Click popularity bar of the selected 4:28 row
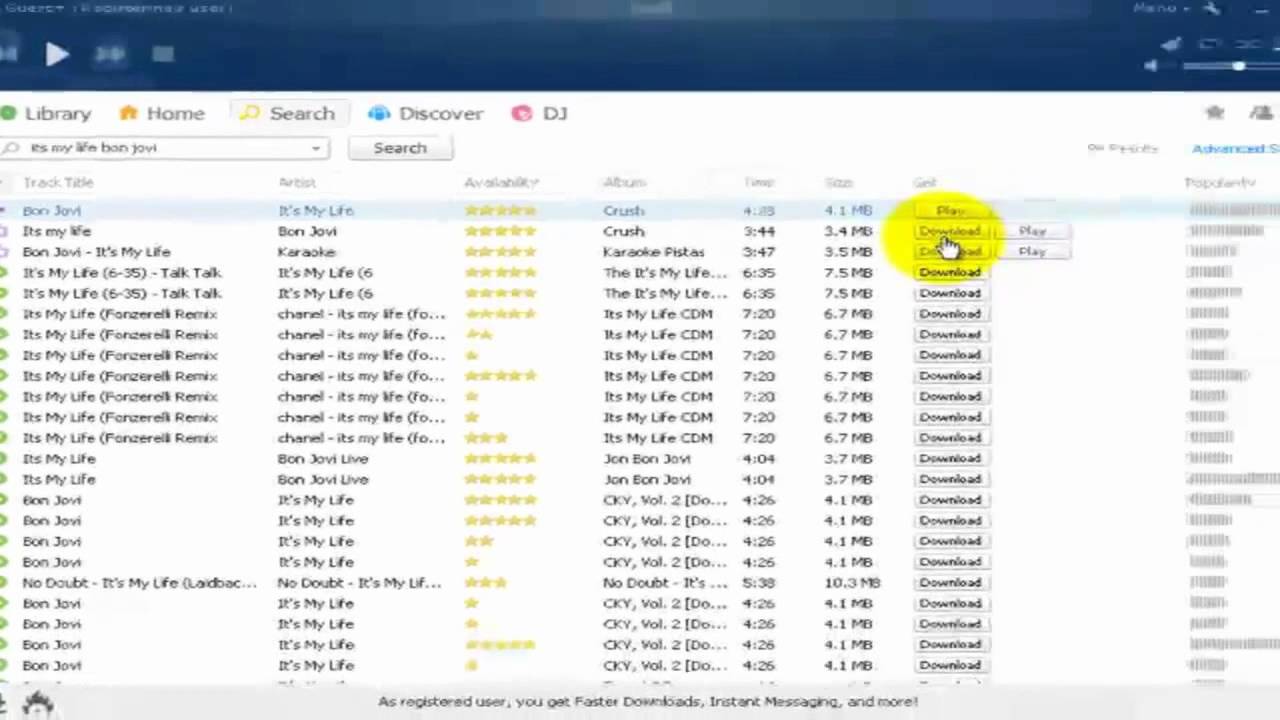The width and height of the screenshot is (1280, 720). pyautogui.click(x=1233, y=211)
